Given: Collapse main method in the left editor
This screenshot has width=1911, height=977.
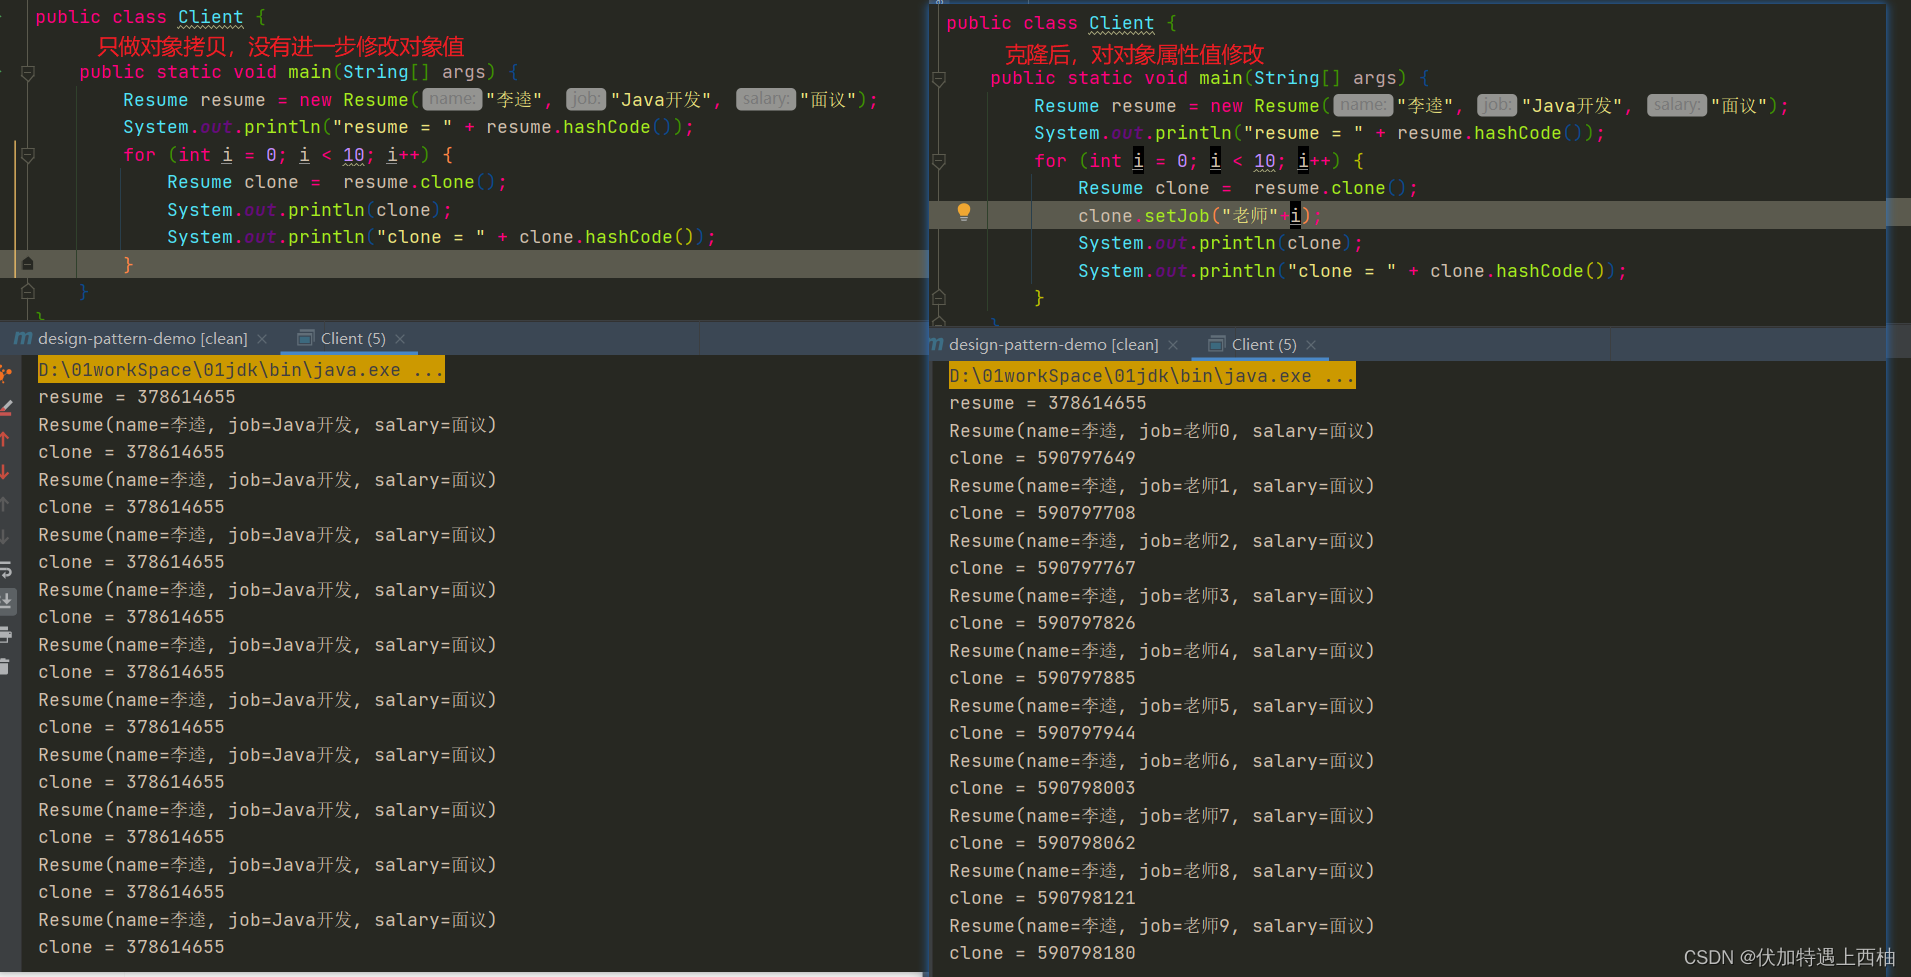Looking at the screenshot, I should pos(28,72).
